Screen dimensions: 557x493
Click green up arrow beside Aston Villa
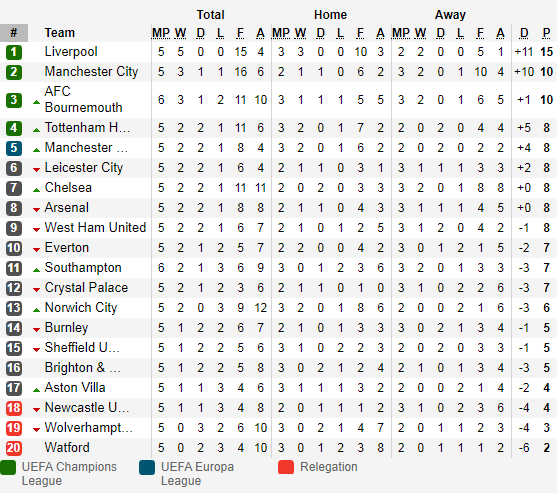(x=36, y=390)
